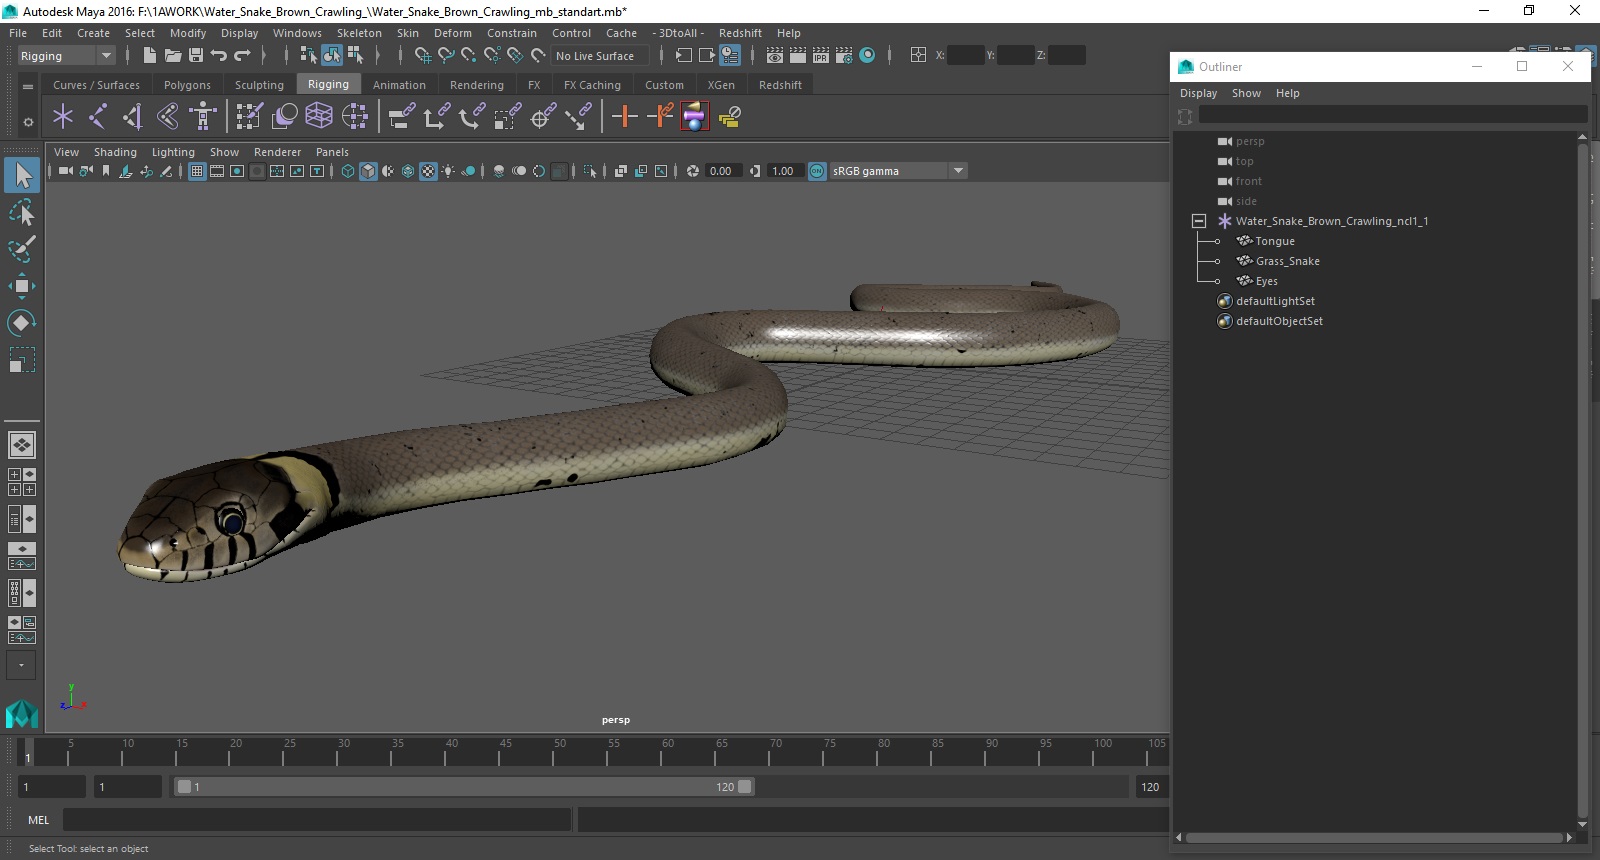
Task: Click the Open Scene folder icon
Action: tap(172, 55)
